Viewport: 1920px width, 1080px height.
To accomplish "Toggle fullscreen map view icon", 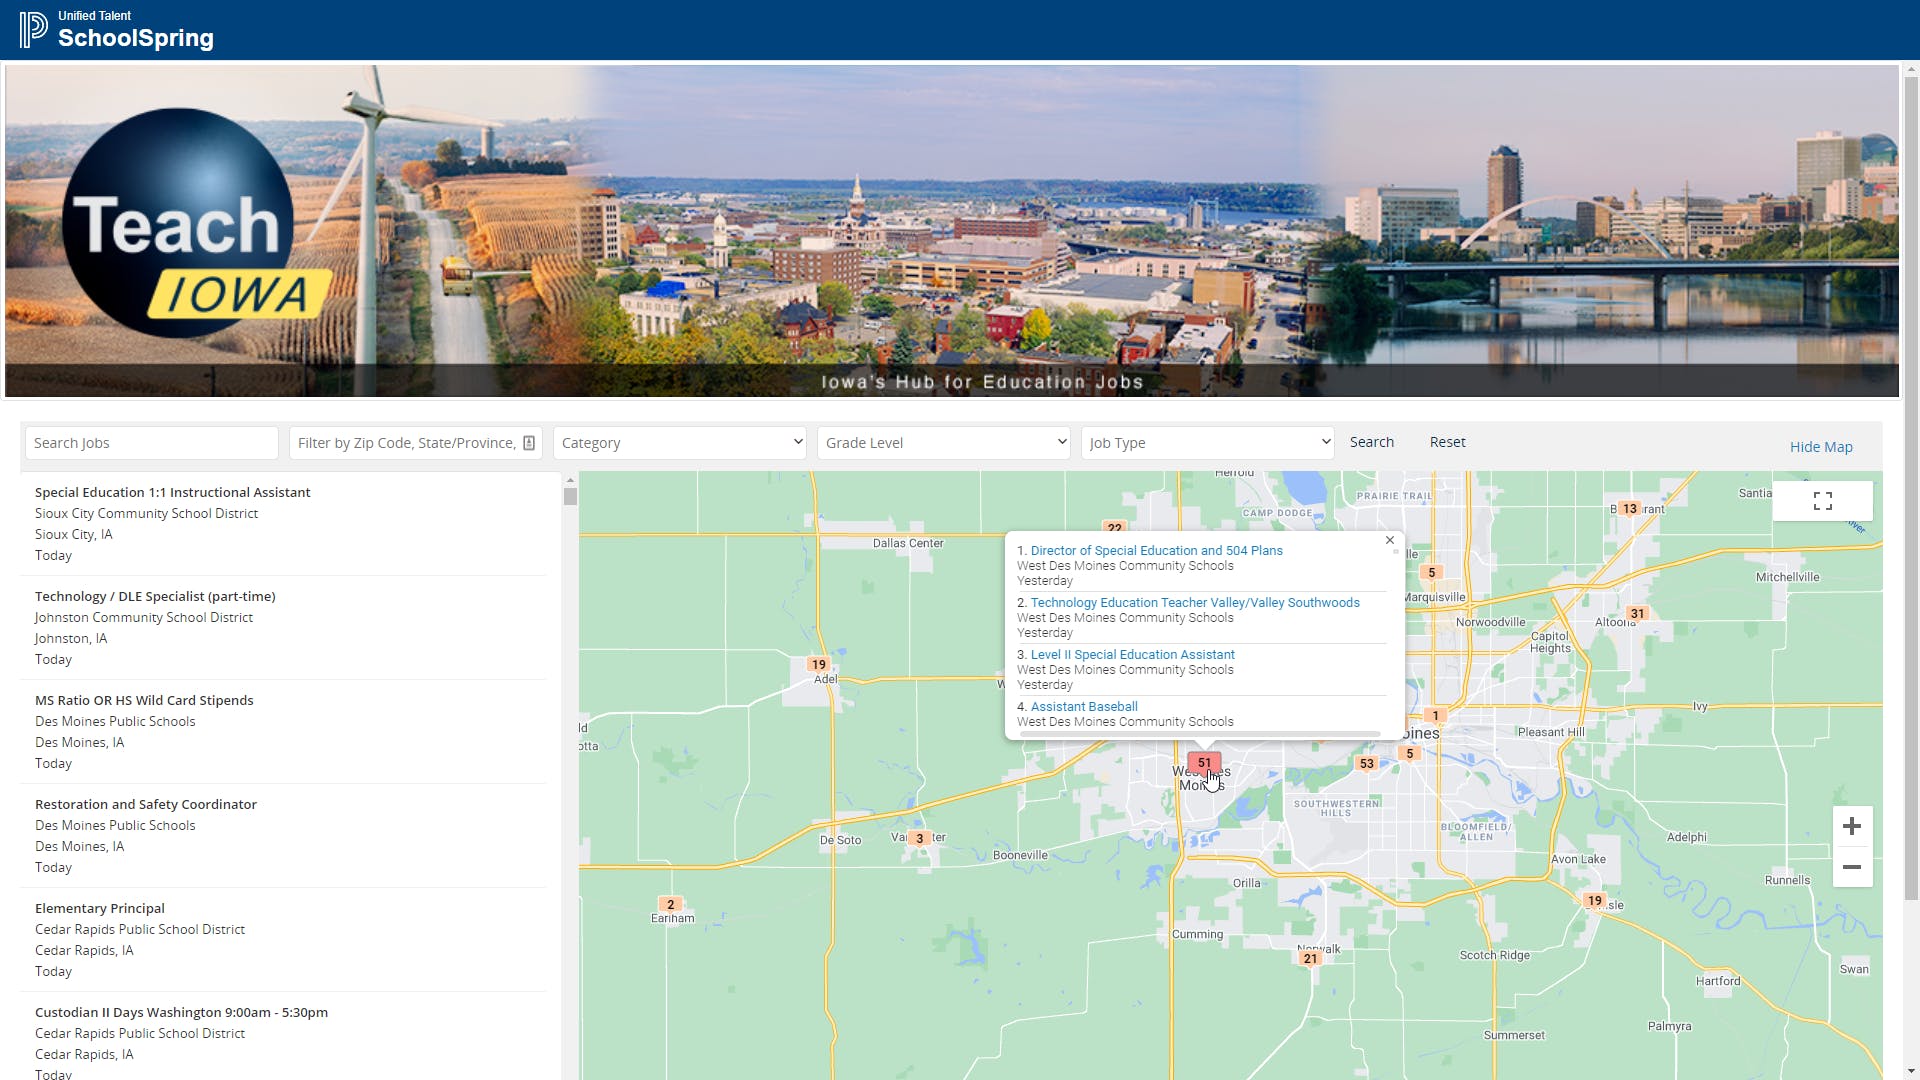I will [1822, 501].
